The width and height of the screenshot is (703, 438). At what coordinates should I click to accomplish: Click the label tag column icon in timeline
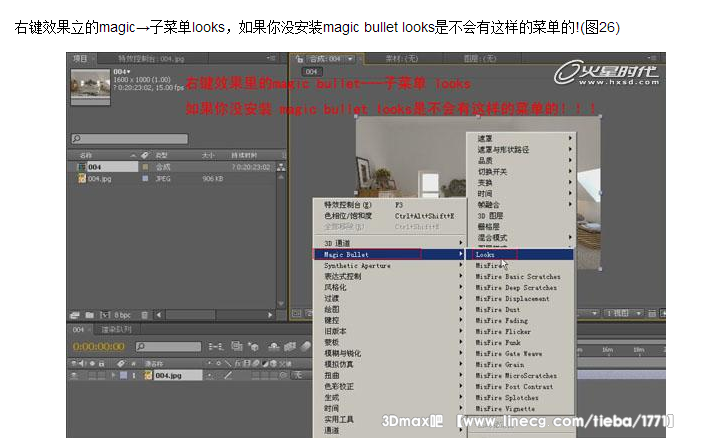(121, 364)
